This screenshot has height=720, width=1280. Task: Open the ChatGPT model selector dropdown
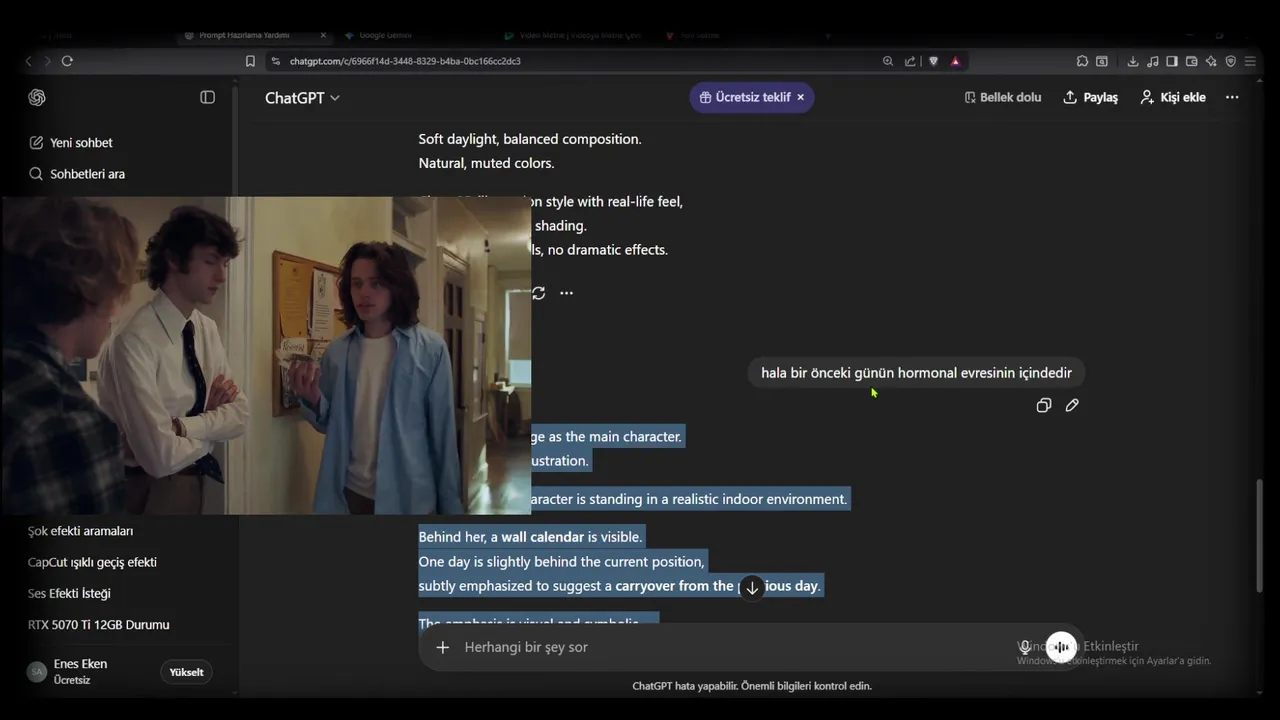point(302,97)
